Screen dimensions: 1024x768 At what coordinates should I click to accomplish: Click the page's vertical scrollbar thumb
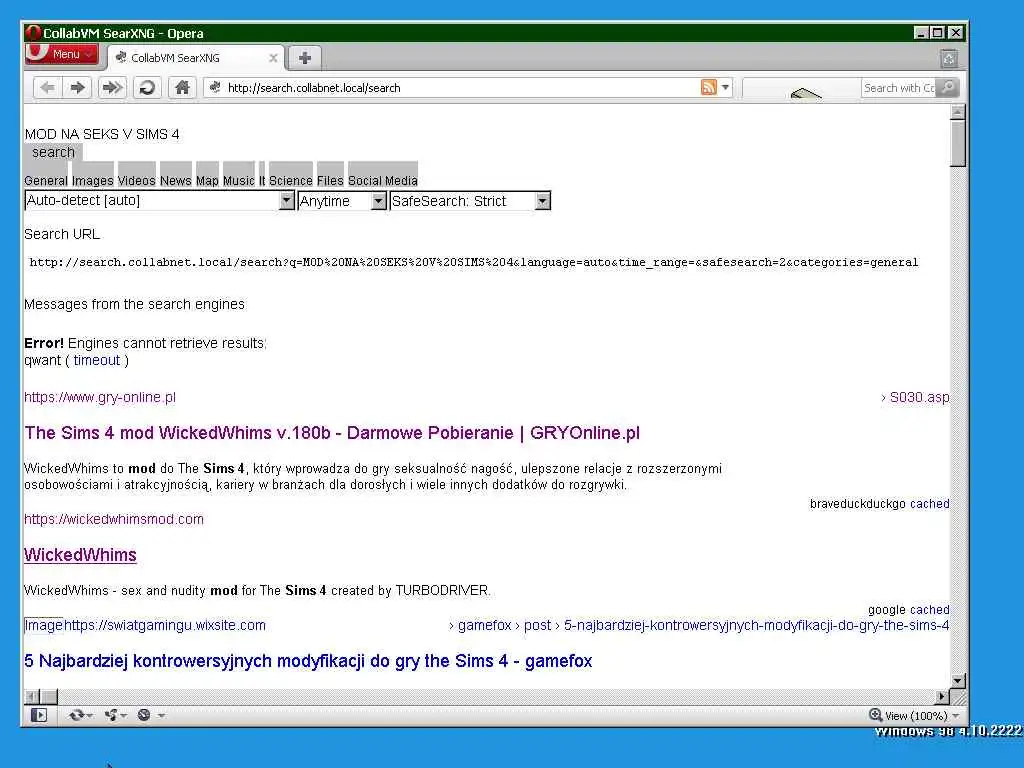(957, 144)
